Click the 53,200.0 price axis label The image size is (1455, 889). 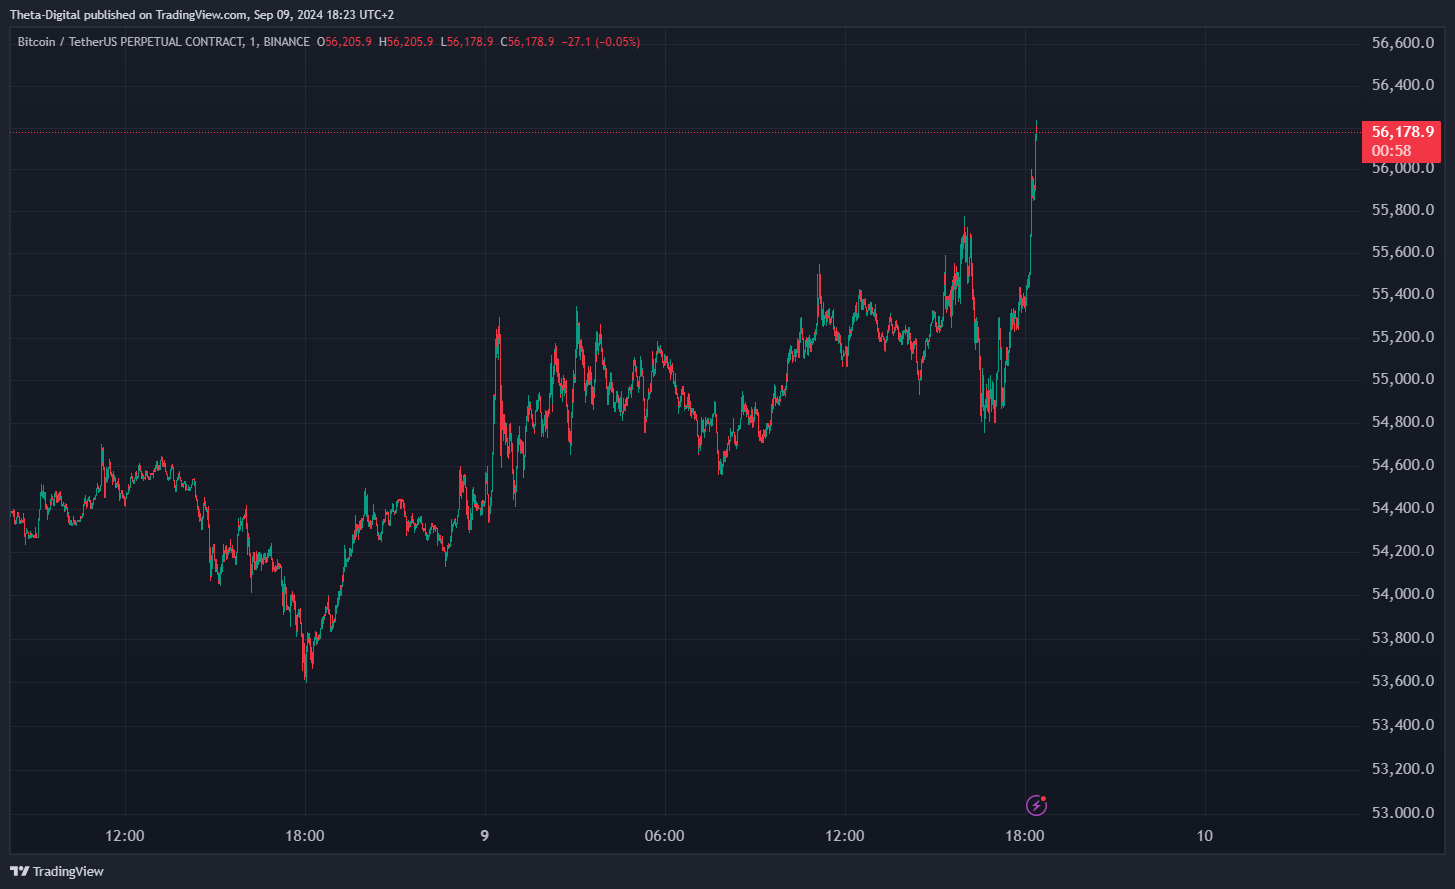[1404, 769]
